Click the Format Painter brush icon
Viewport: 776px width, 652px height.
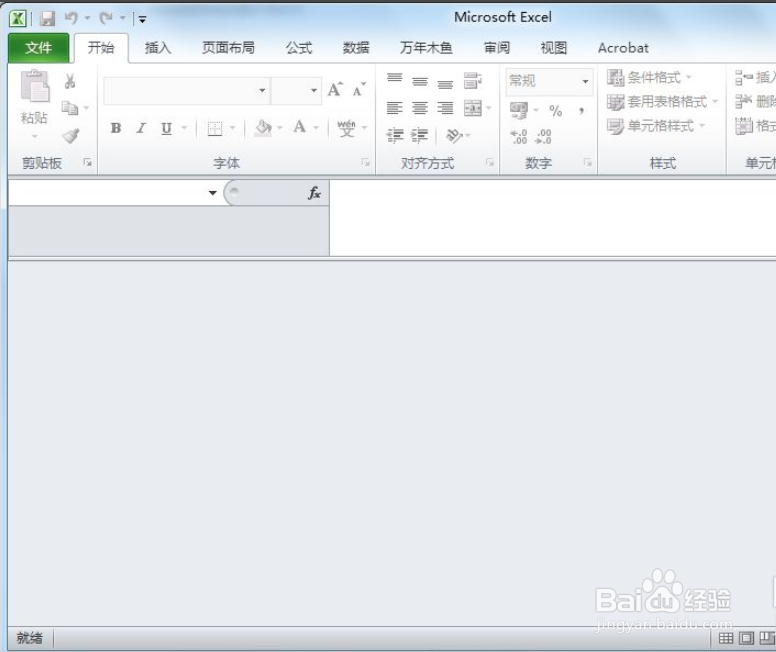point(71,135)
